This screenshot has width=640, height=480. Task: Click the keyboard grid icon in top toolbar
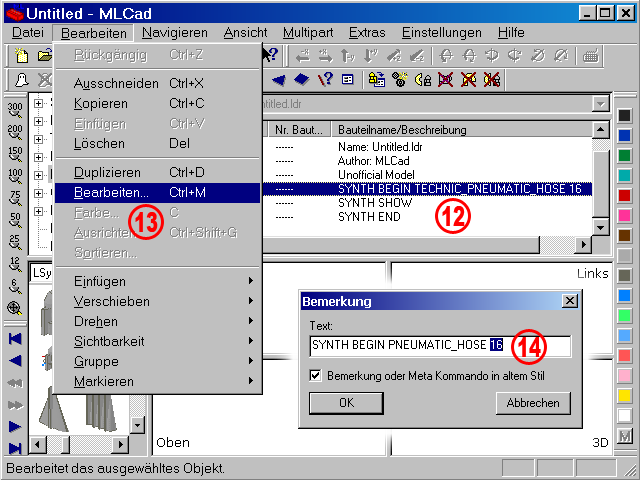[590, 56]
